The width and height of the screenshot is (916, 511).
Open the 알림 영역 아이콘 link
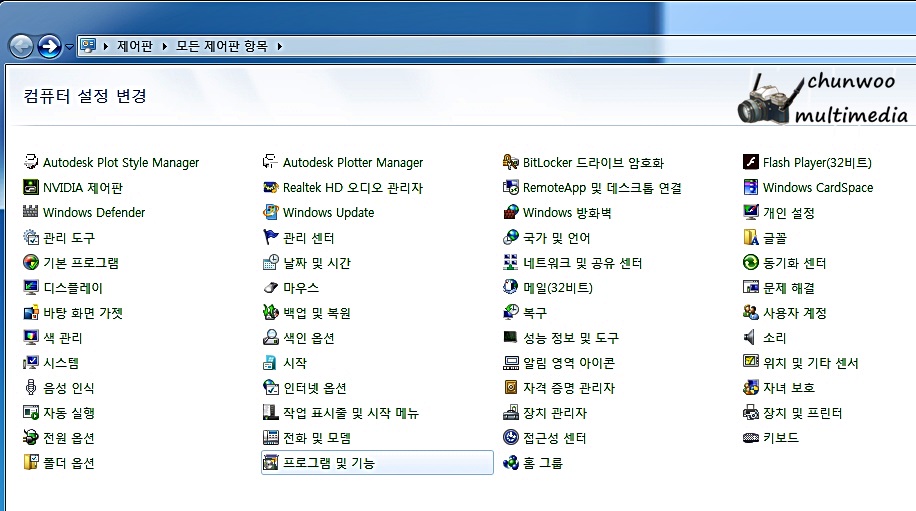[x=569, y=363]
